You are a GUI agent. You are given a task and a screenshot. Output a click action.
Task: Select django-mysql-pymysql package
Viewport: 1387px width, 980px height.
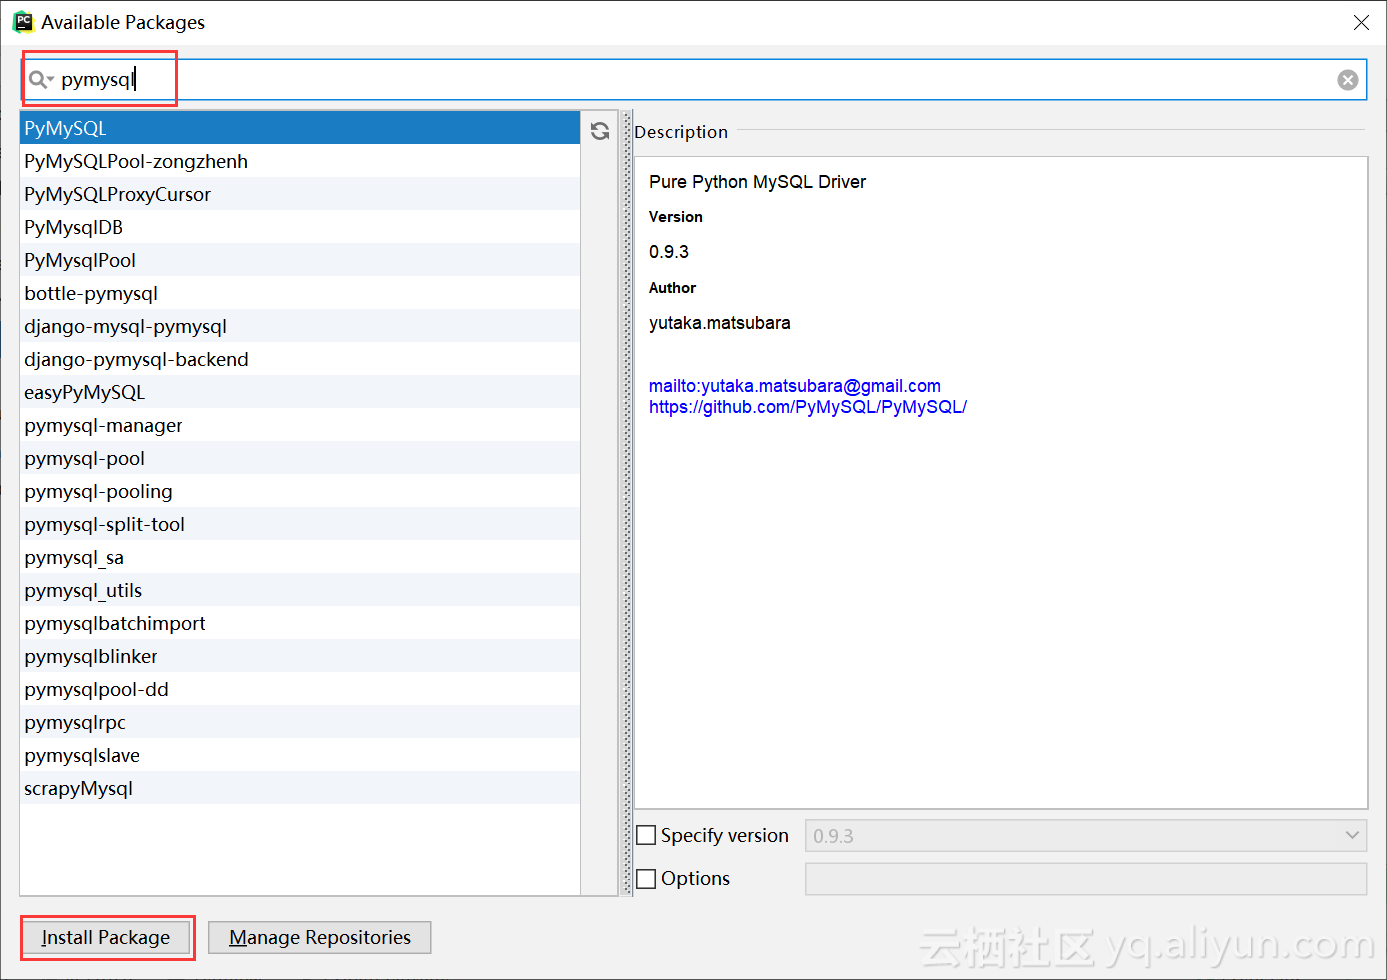pos(300,326)
